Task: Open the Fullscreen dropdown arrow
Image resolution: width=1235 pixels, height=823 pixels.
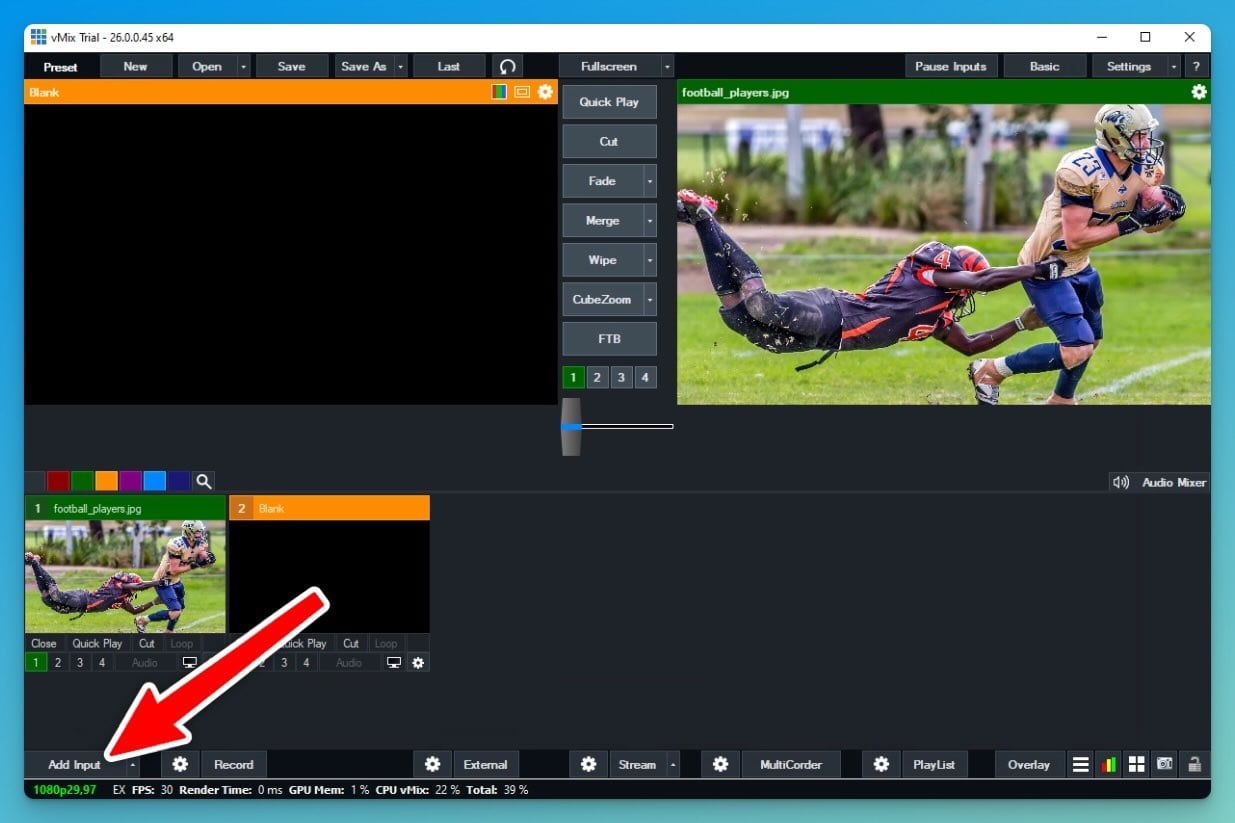Action: pos(666,66)
